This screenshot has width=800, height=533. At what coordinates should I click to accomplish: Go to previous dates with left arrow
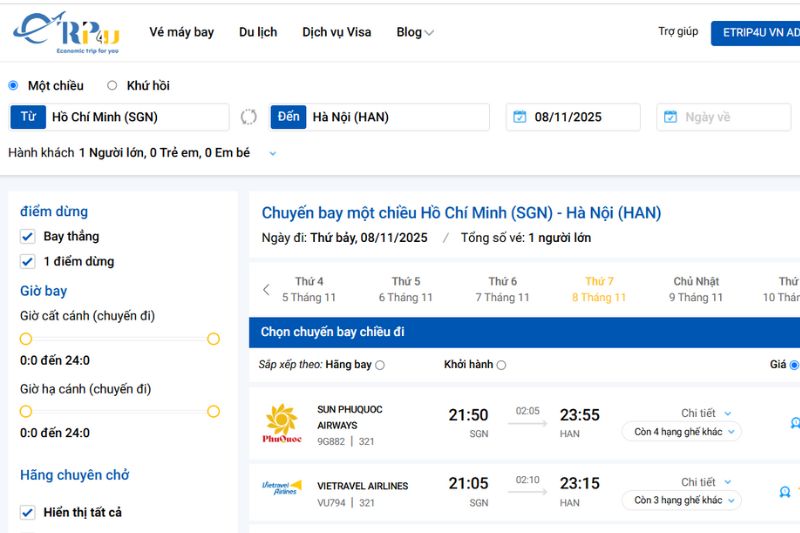point(266,290)
